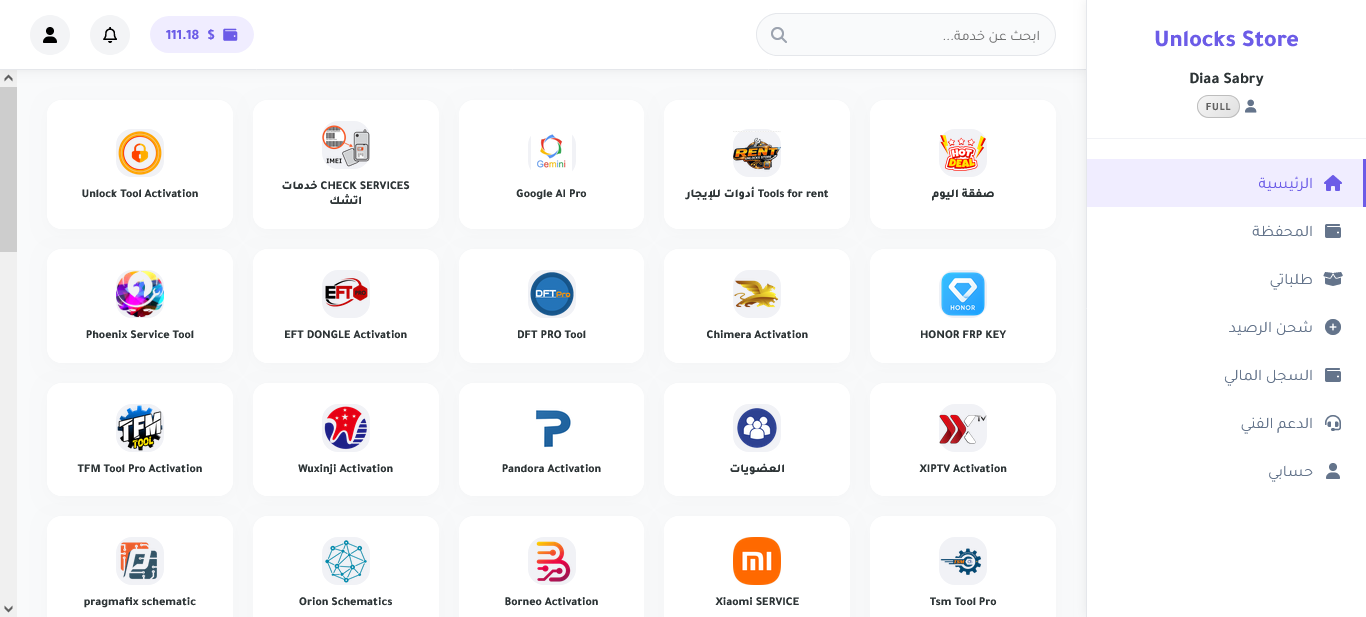The width and height of the screenshot is (1366, 617).
Task: Open notifications bell
Action: click(x=110, y=35)
